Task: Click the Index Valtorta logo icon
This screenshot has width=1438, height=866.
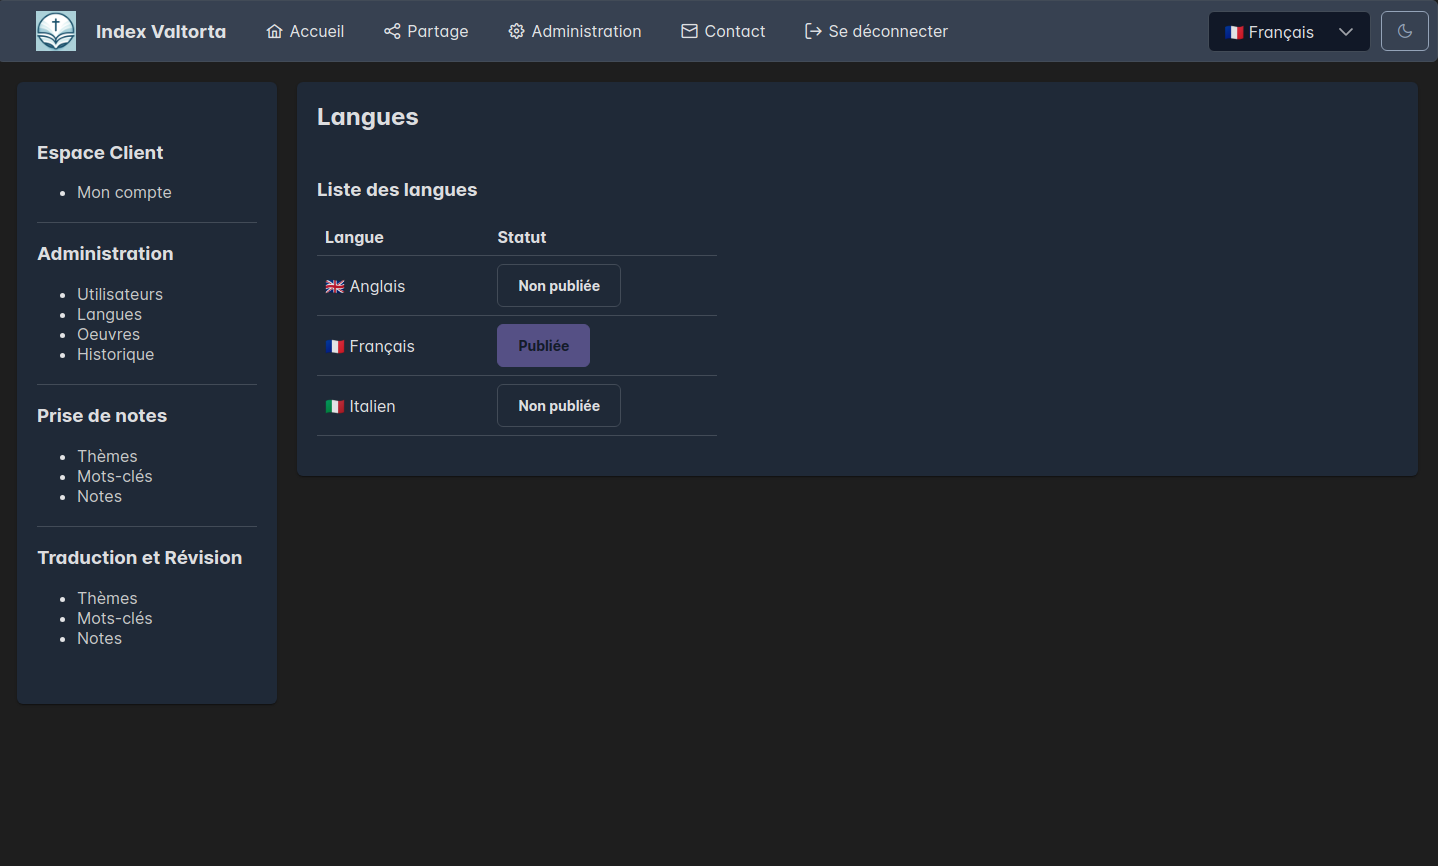Action: pos(56,31)
